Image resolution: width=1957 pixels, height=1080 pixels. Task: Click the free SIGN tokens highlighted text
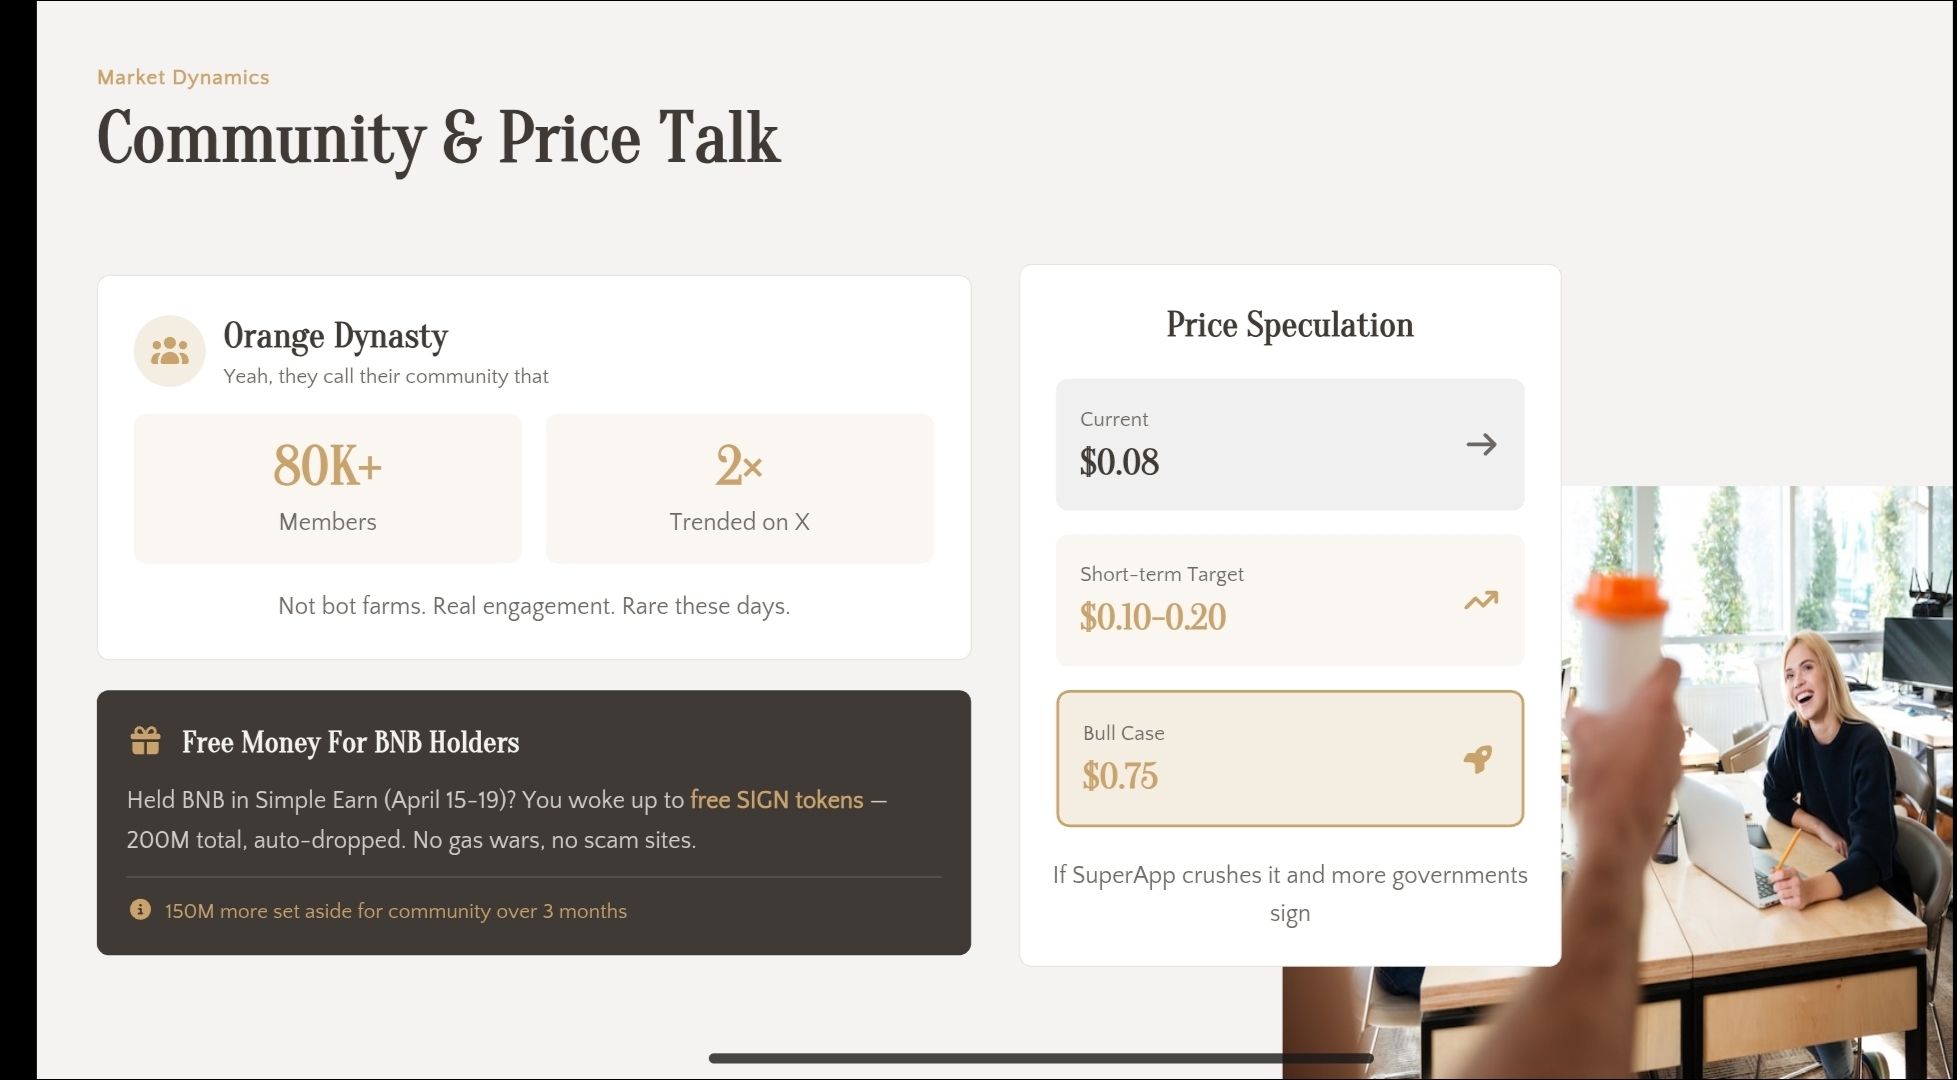(x=776, y=800)
